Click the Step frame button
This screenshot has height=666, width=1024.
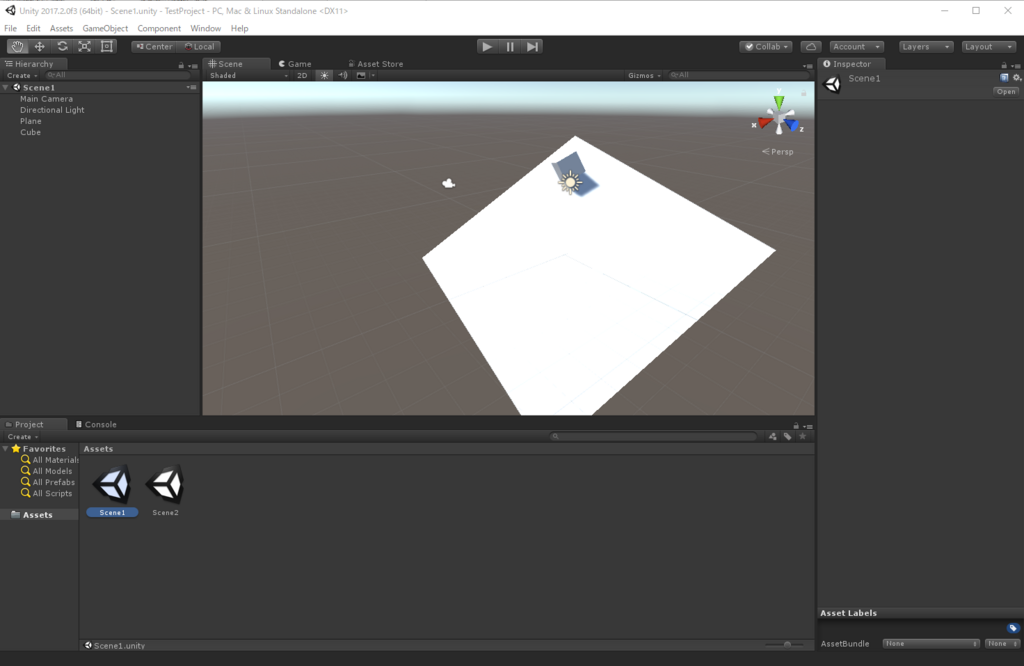532,46
